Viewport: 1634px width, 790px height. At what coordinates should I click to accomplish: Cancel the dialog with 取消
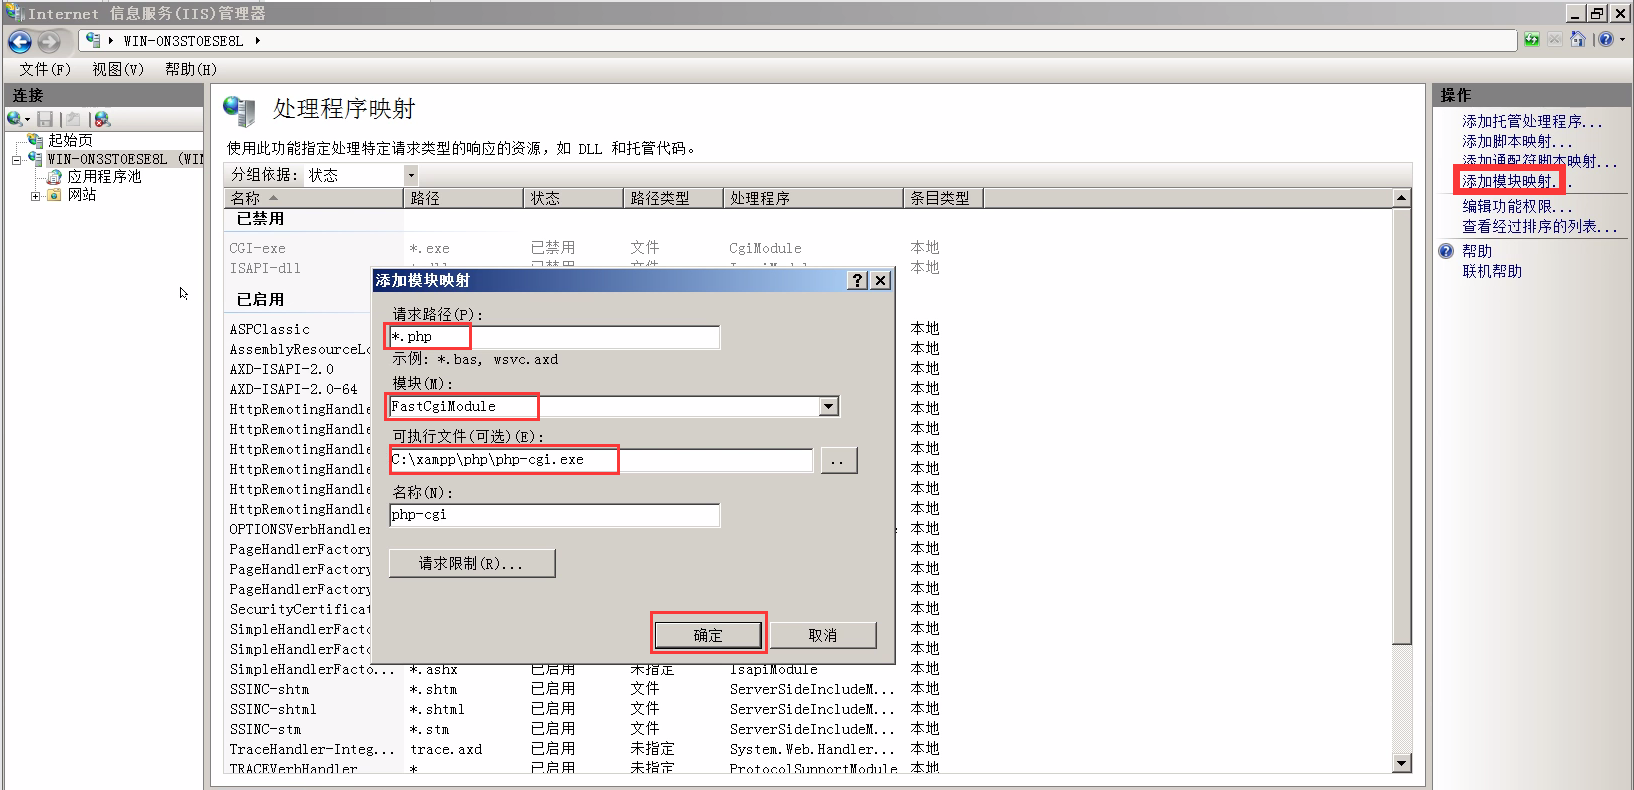click(x=823, y=635)
